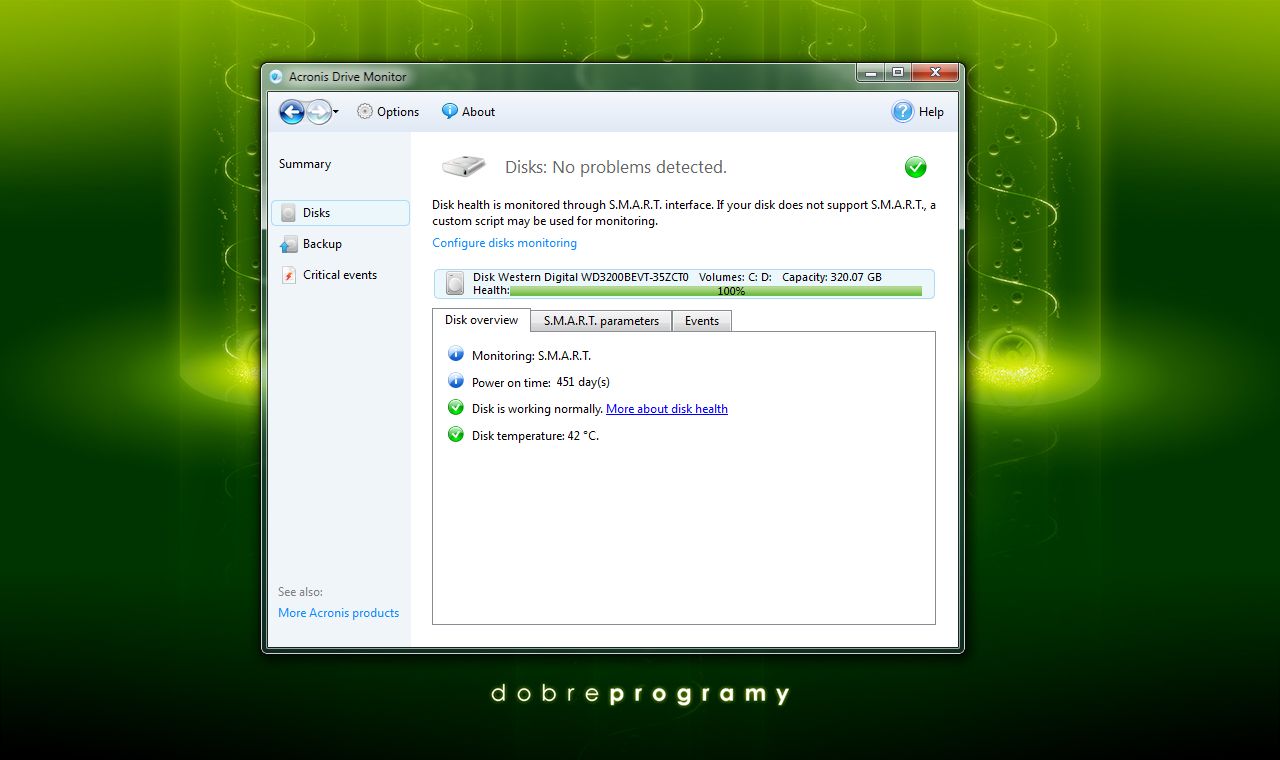Open Critical events section

340,275
